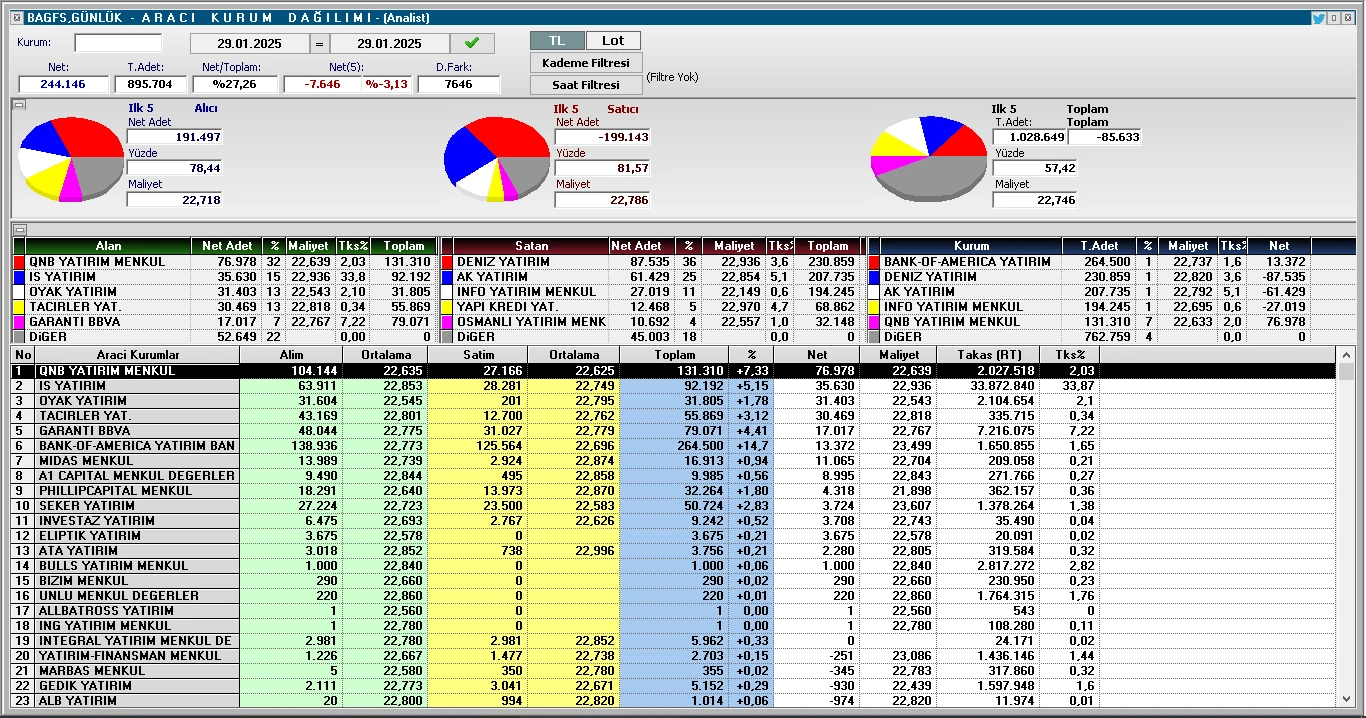The image size is (1366, 718).
Task: Click the Net value 244.146 field
Action: [x=63, y=84]
